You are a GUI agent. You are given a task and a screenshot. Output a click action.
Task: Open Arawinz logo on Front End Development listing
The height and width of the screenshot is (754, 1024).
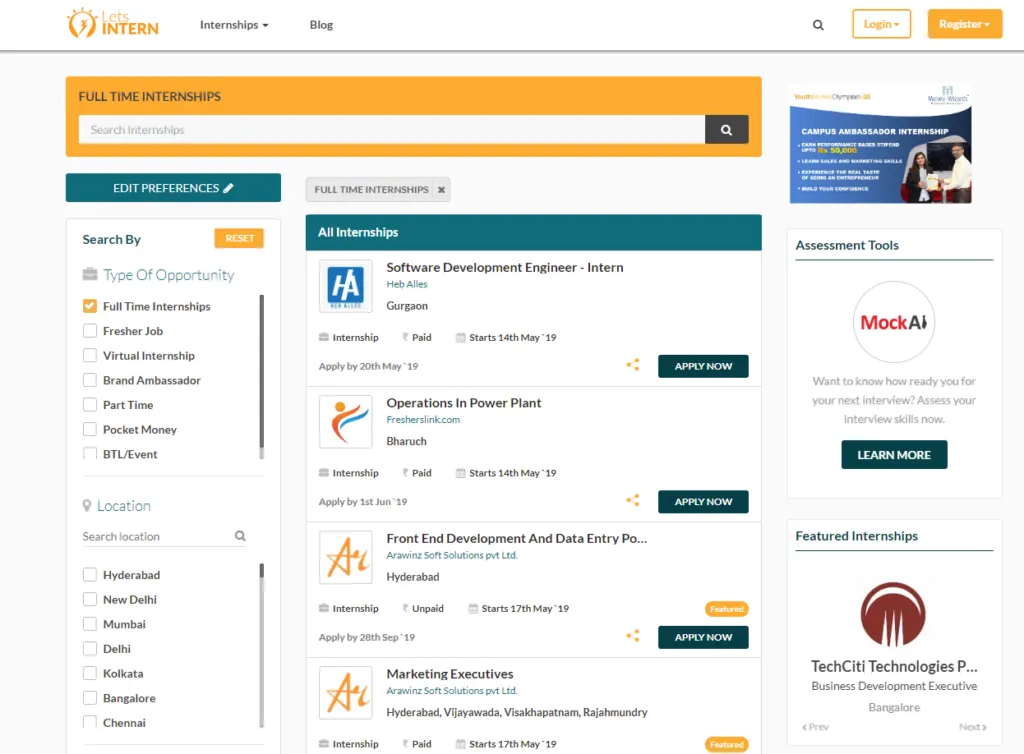pos(345,557)
